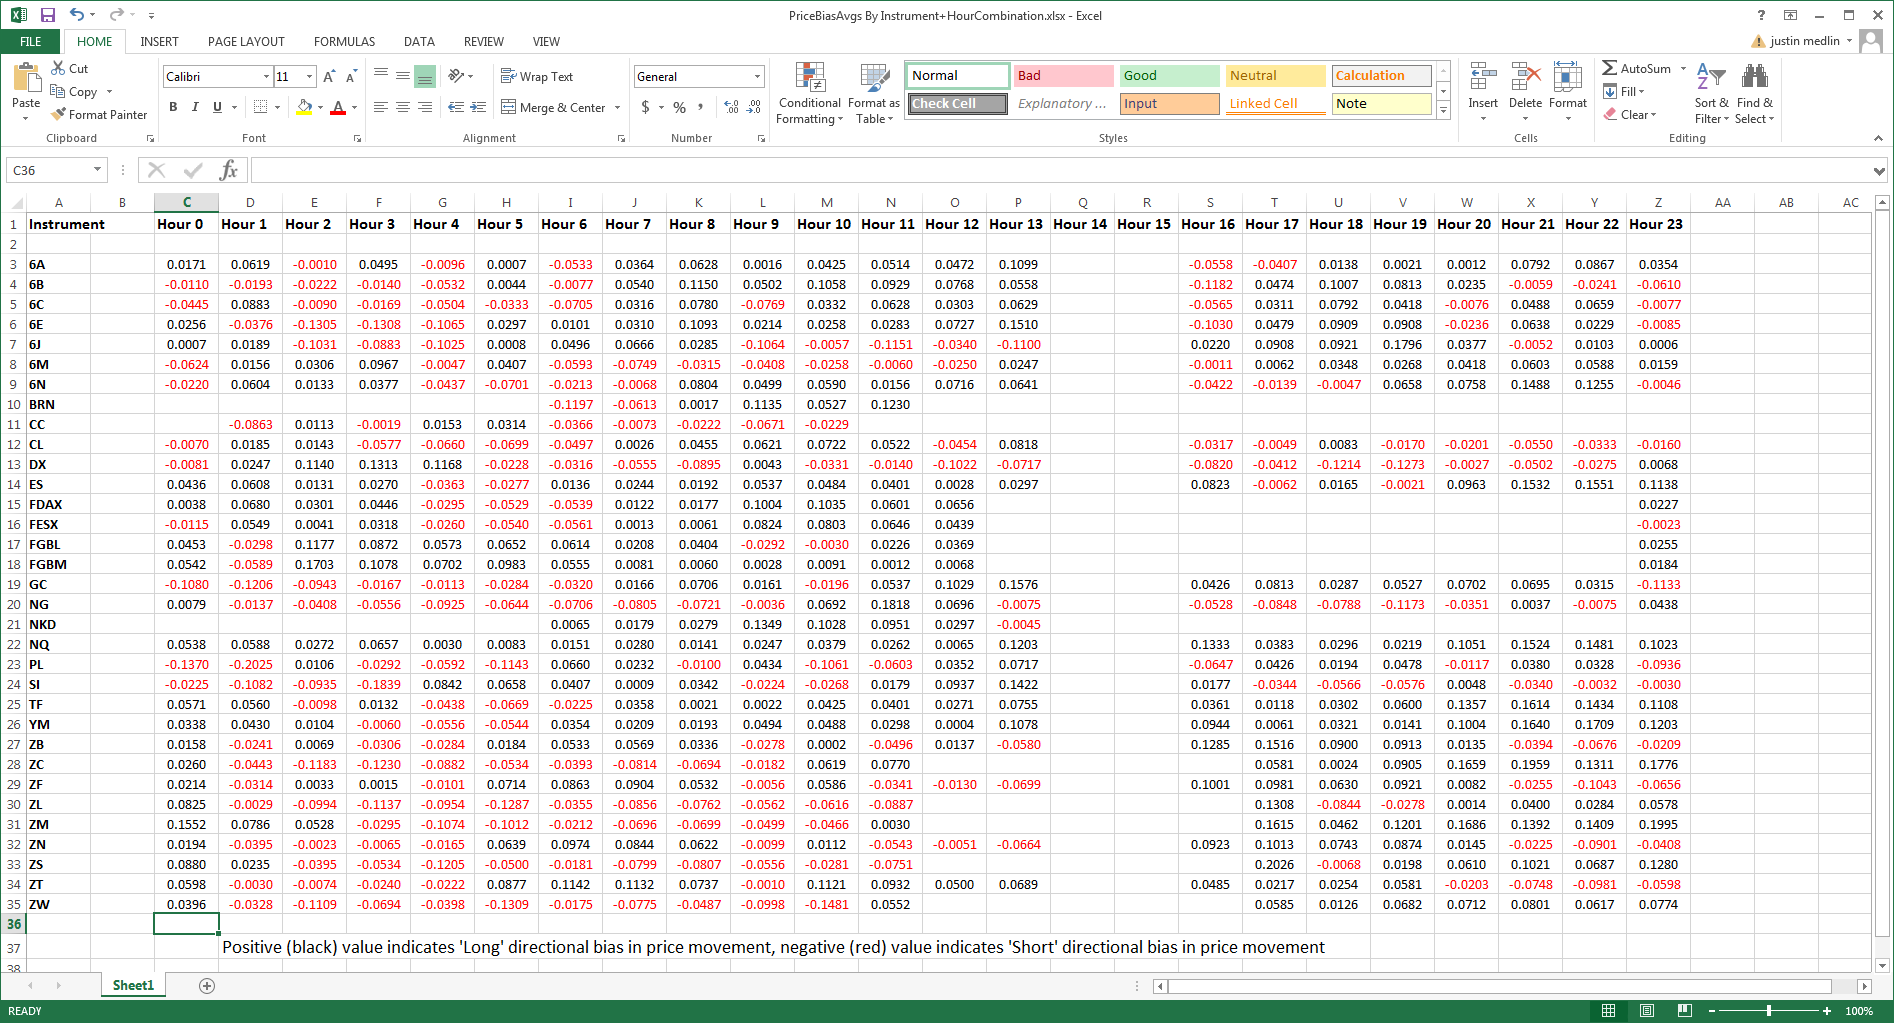Click the Increase Indent icon
This screenshot has height=1023, width=1894.
click(x=478, y=107)
